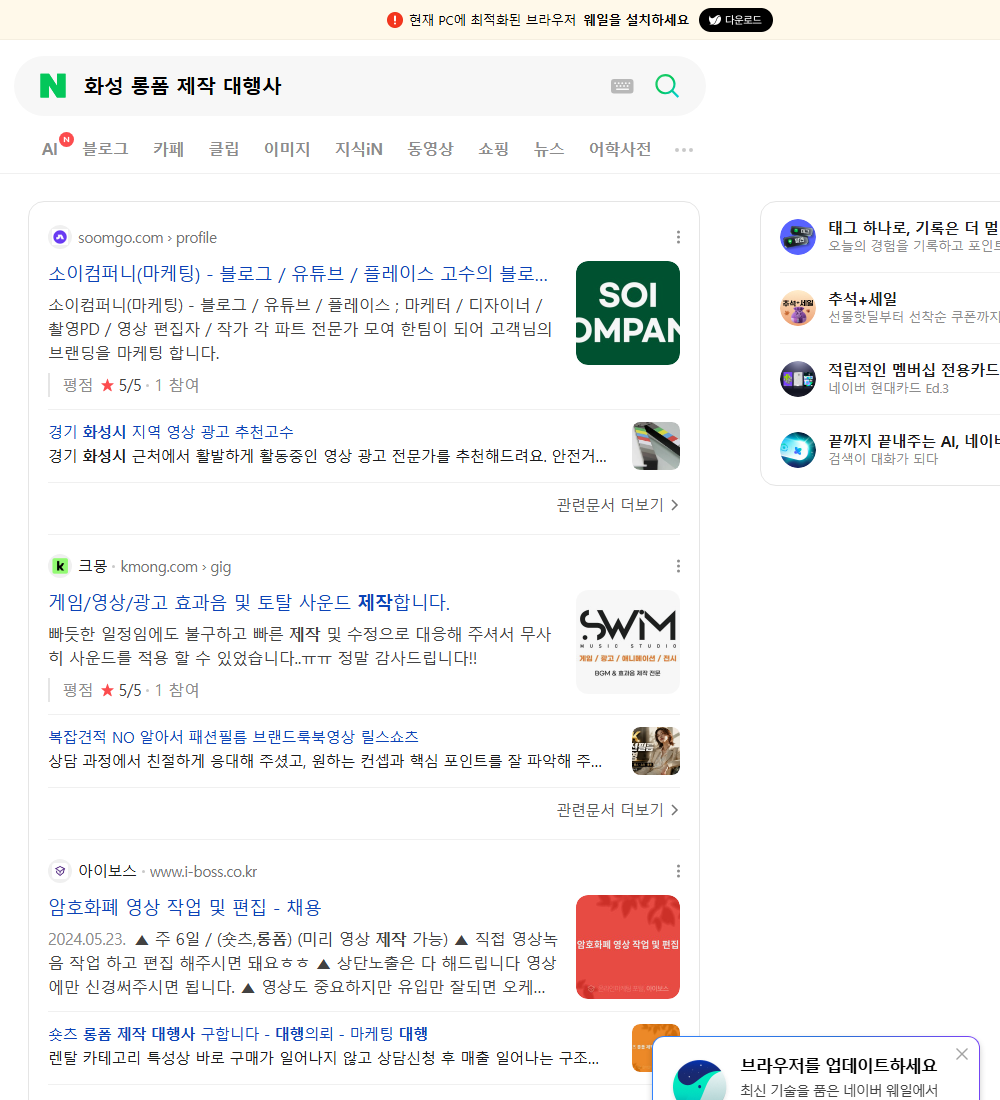
Task: Click the red warning icon in top banner
Action: 394,20
